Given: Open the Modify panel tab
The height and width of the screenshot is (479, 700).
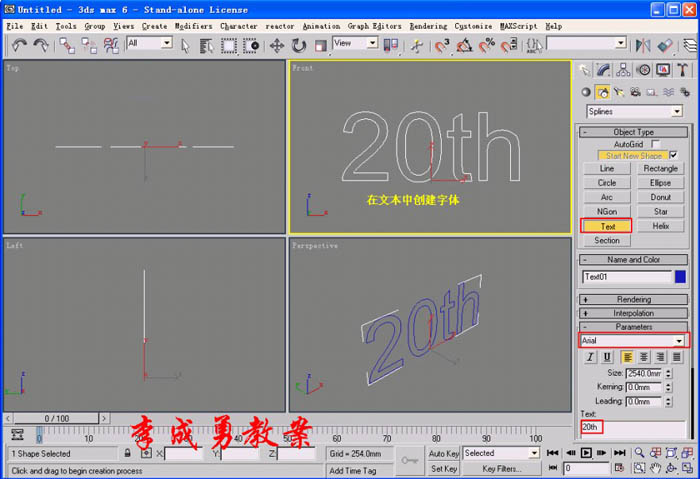Looking at the screenshot, I should tap(603, 70).
